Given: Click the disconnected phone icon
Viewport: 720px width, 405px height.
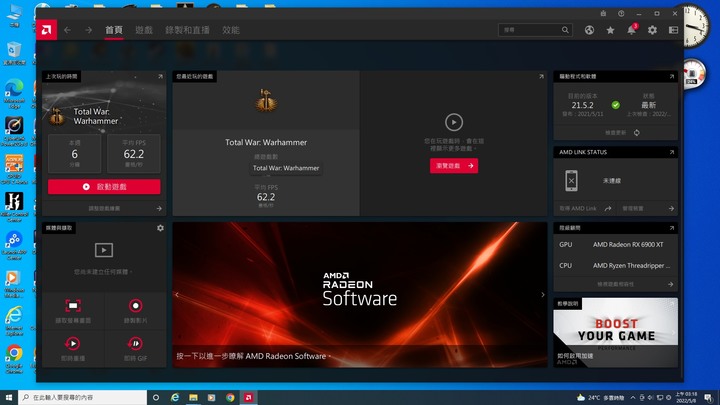Looking at the screenshot, I should click(571, 180).
